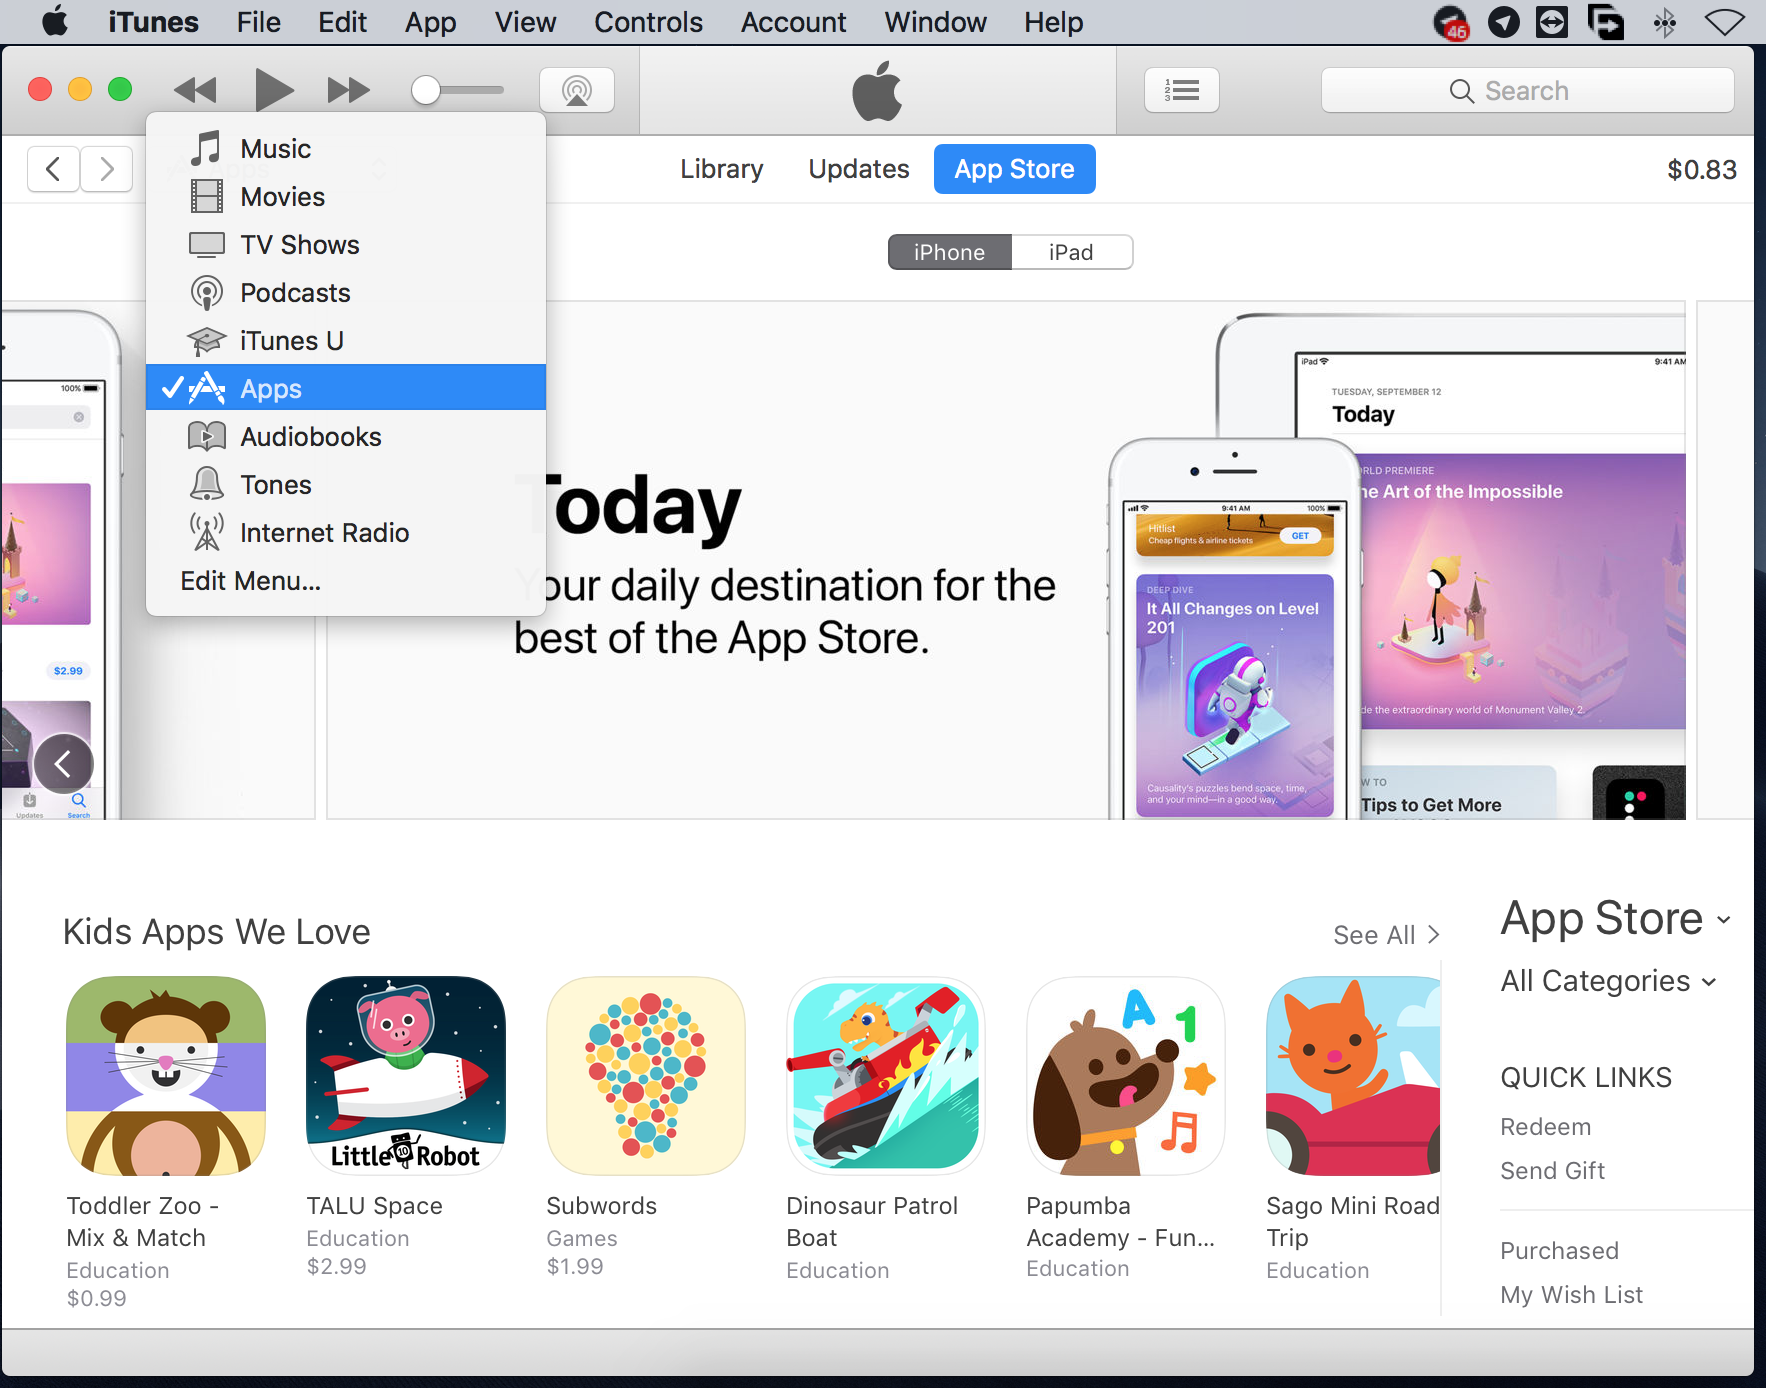Open the Edit menu

pyautogui.click(x=342, y=22)
